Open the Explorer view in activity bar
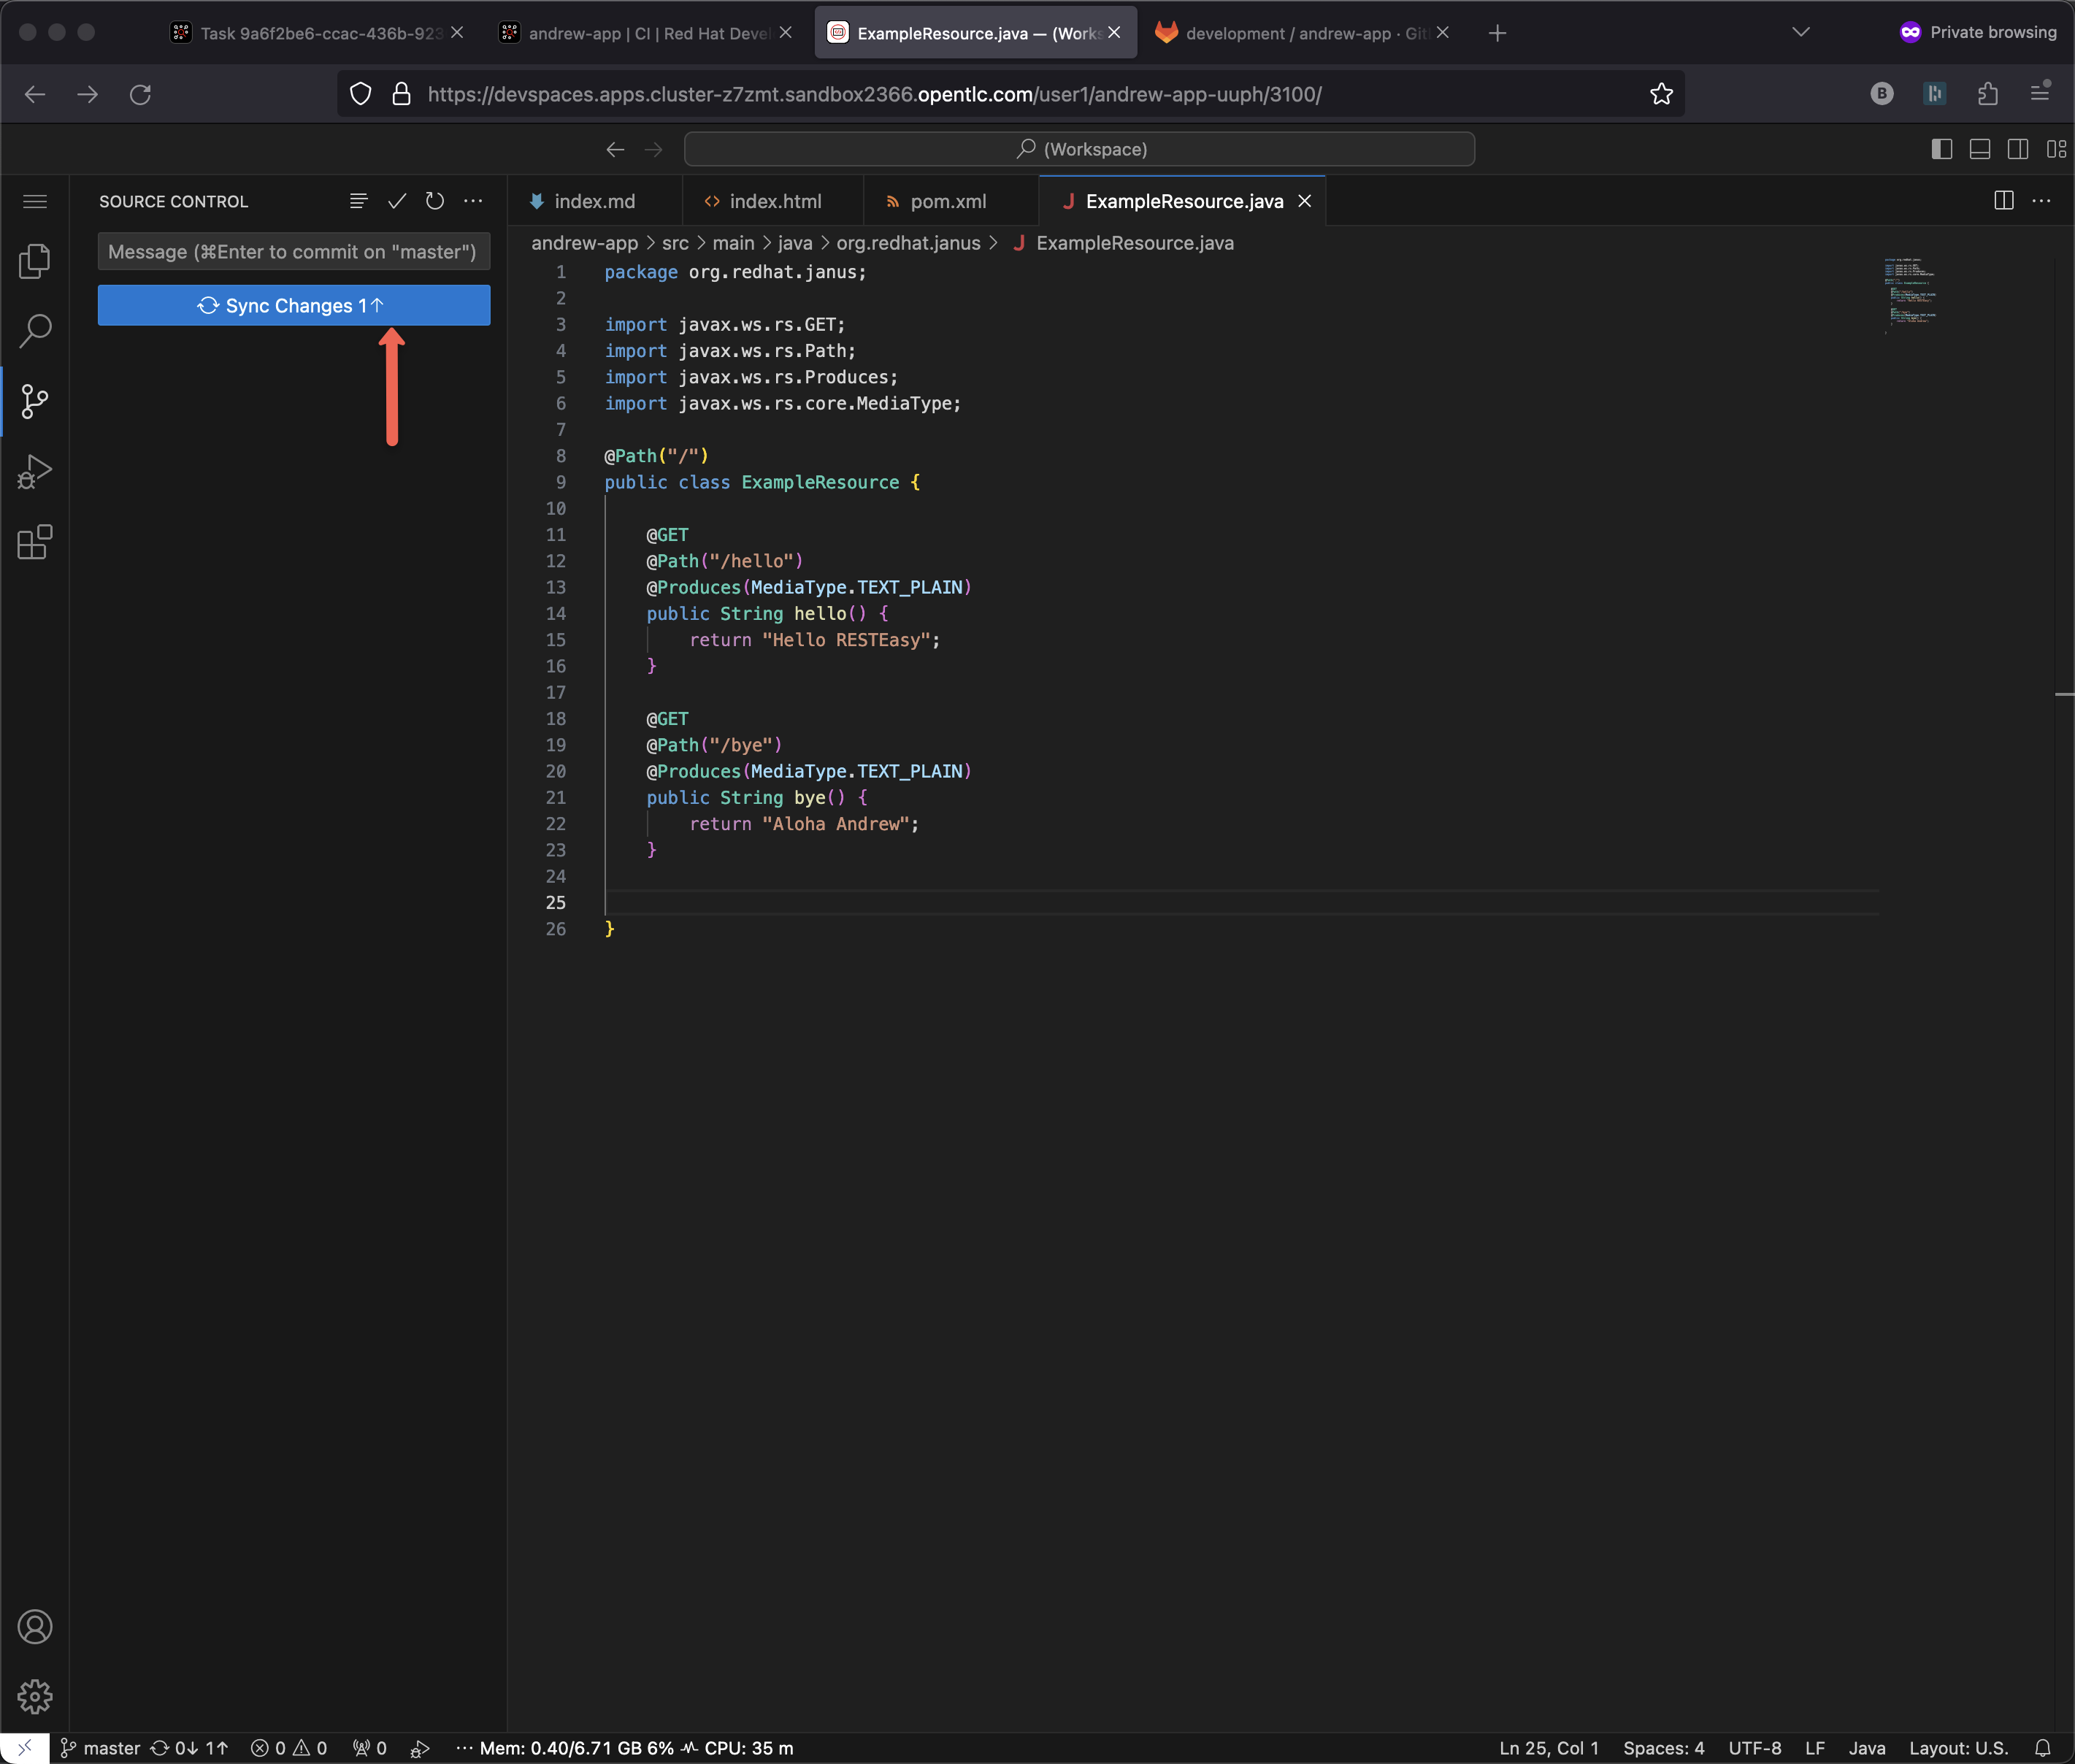 [x=35, y=261]
